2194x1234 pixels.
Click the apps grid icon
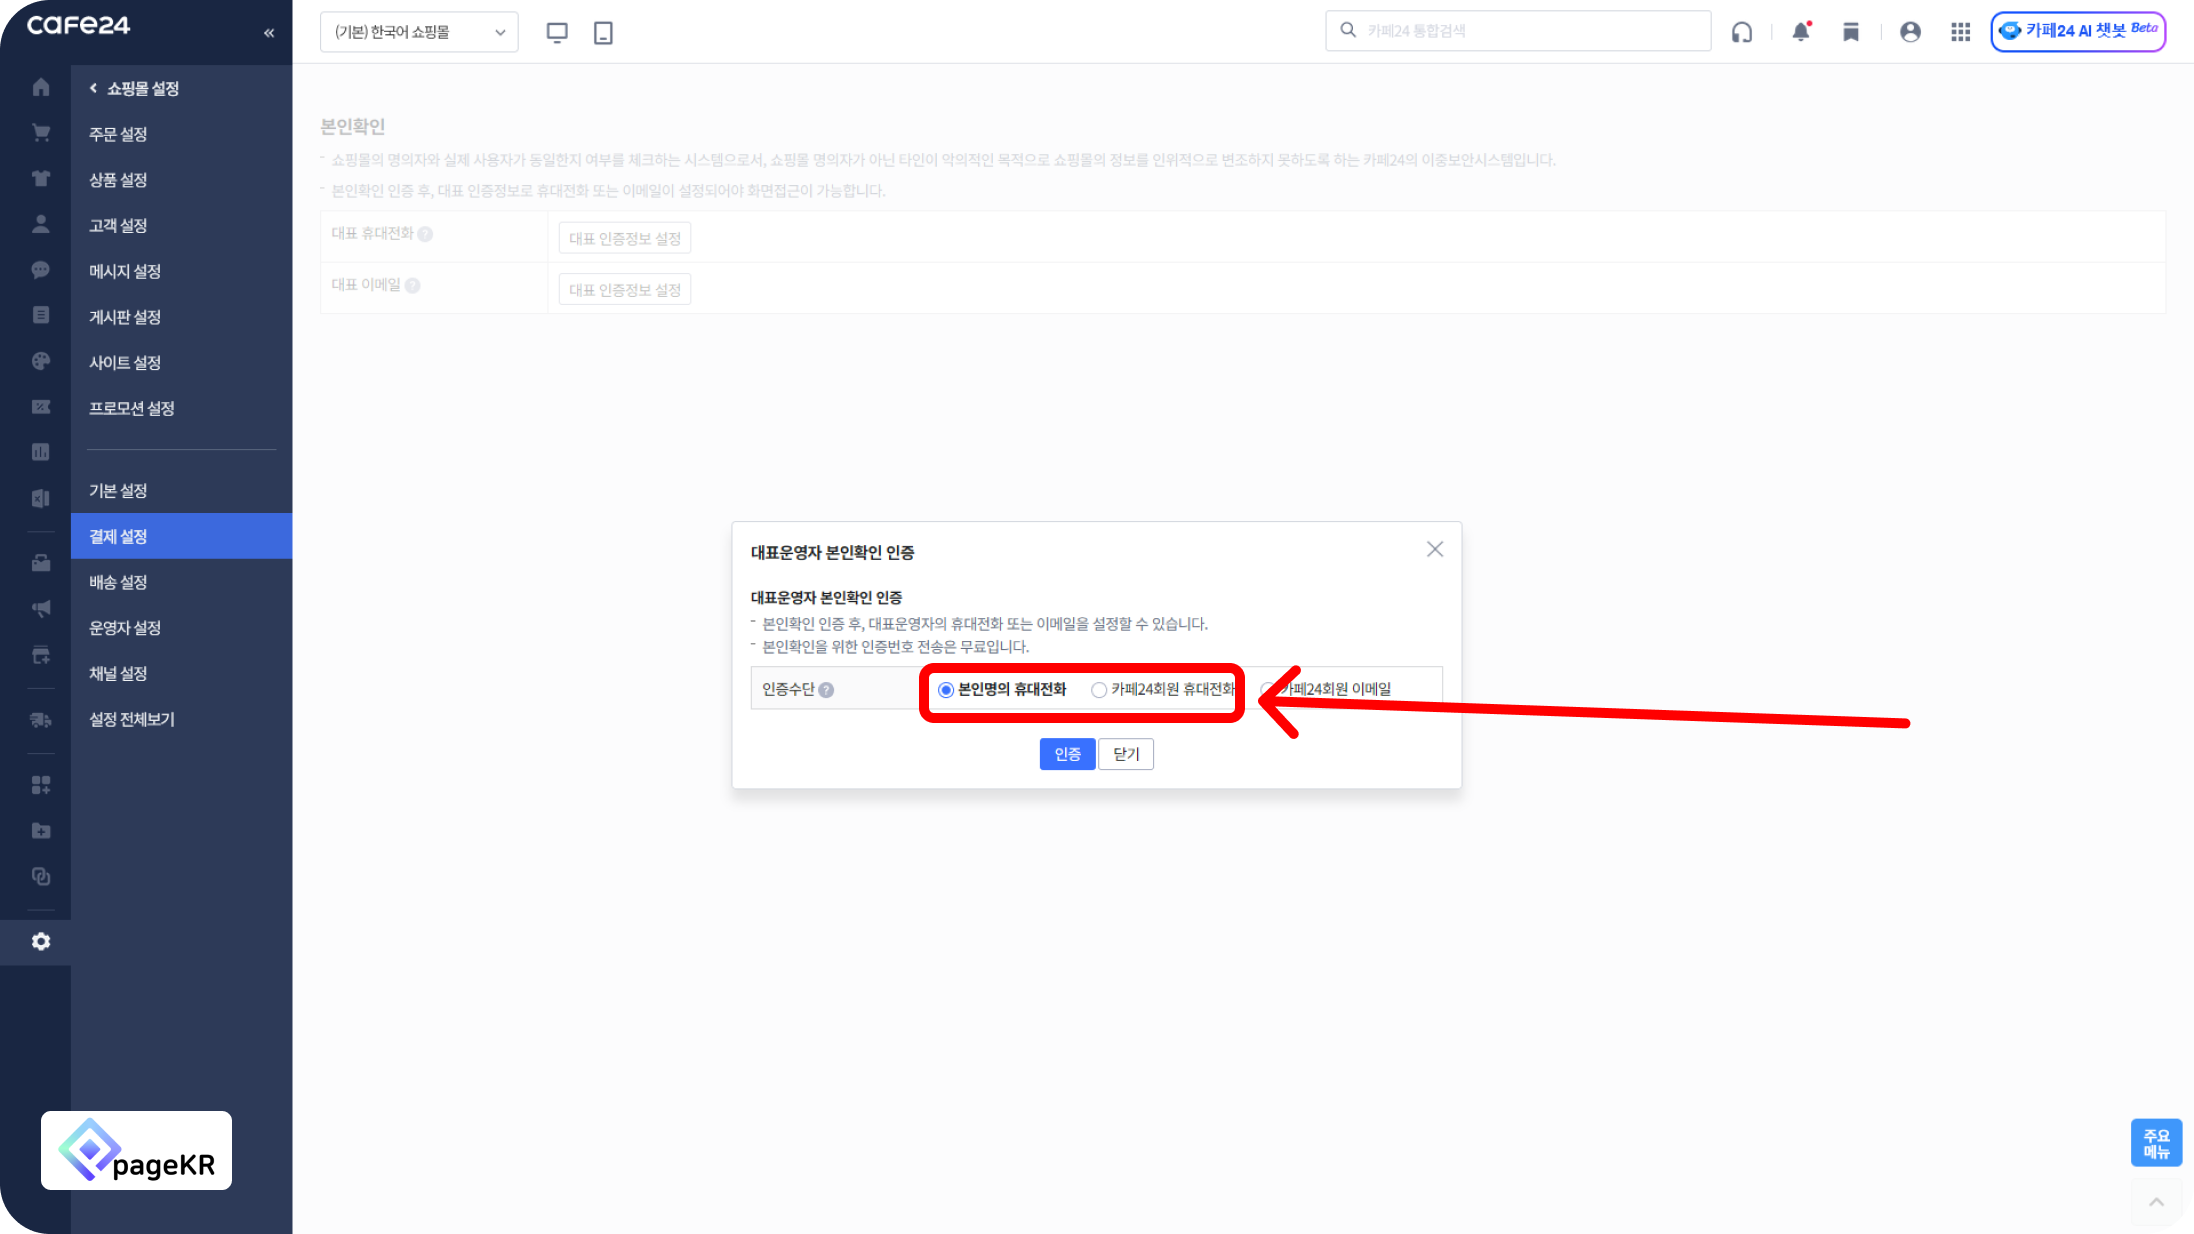pos(1960,32)
